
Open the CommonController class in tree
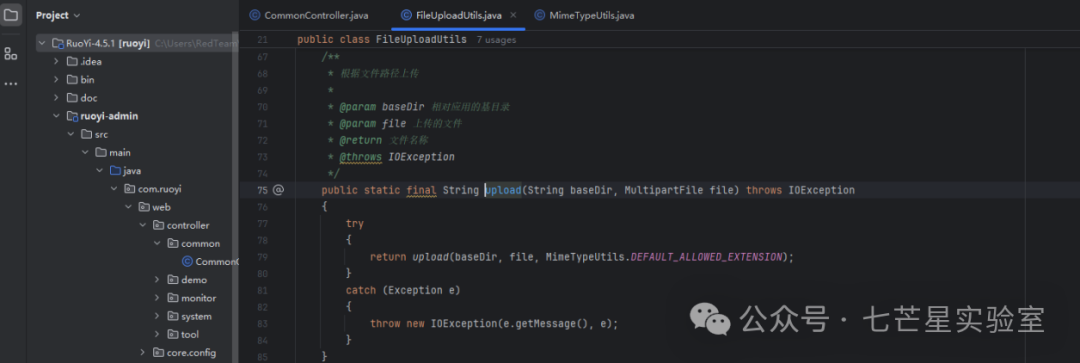tap(210, 262)
